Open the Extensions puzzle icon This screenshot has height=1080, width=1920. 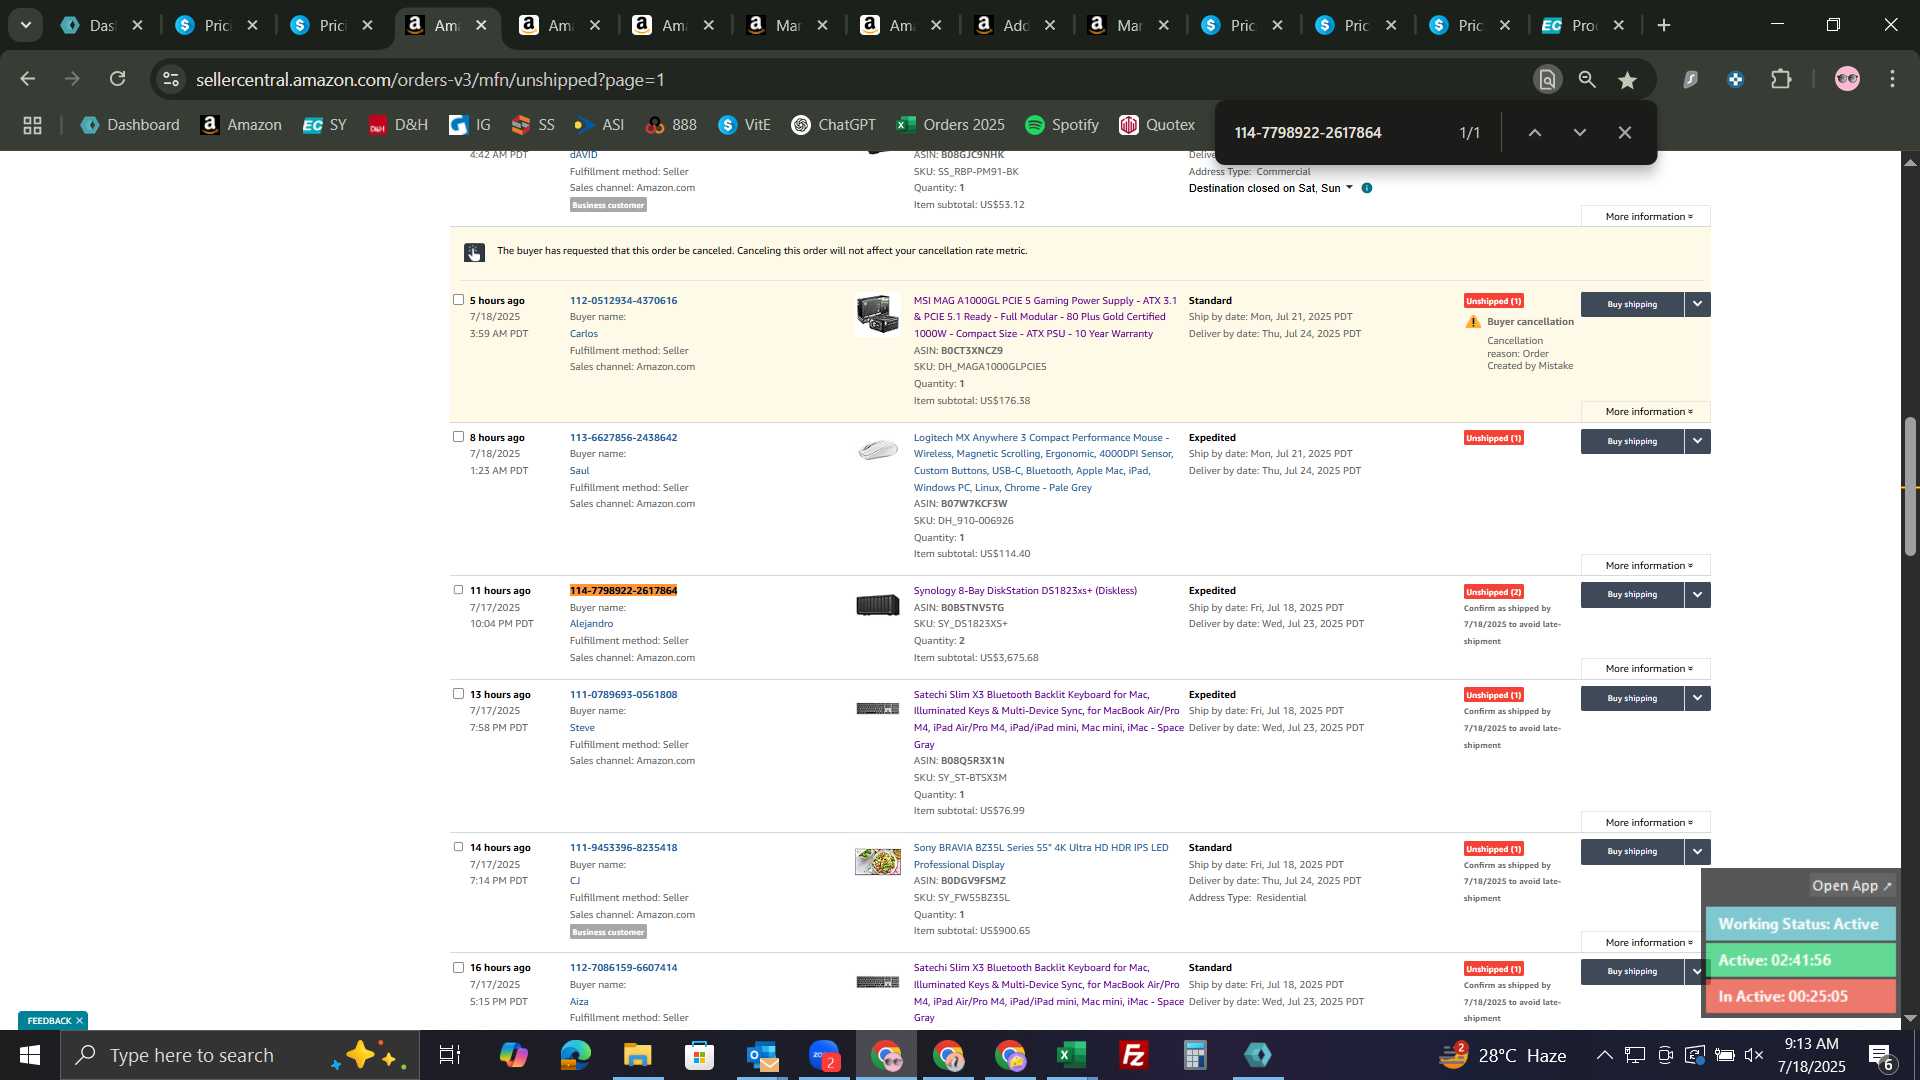1781,79
